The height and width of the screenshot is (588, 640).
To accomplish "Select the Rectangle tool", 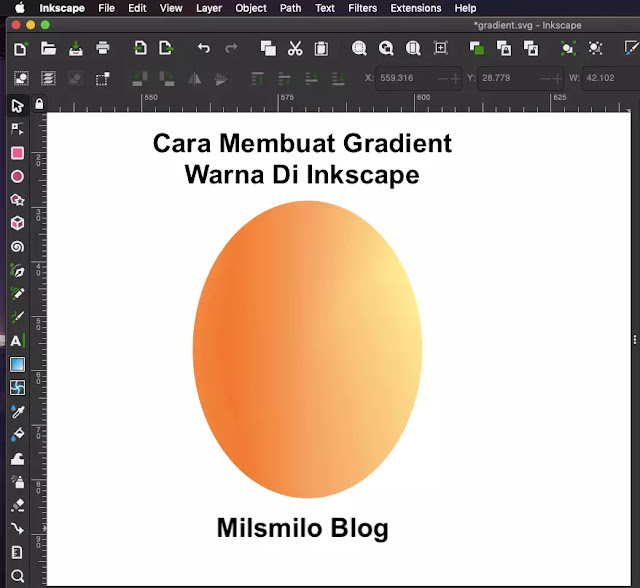I will 18,153.
